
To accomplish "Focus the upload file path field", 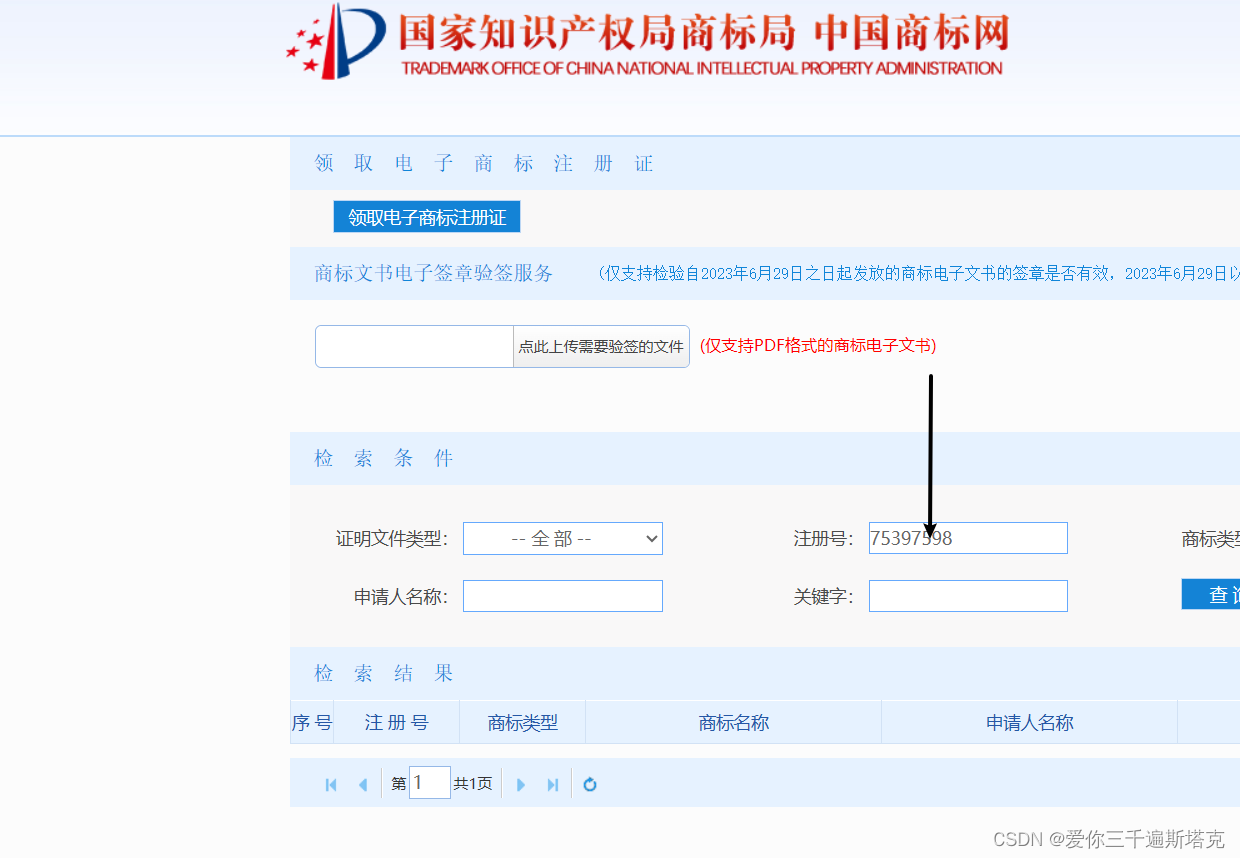I will 414,347.
